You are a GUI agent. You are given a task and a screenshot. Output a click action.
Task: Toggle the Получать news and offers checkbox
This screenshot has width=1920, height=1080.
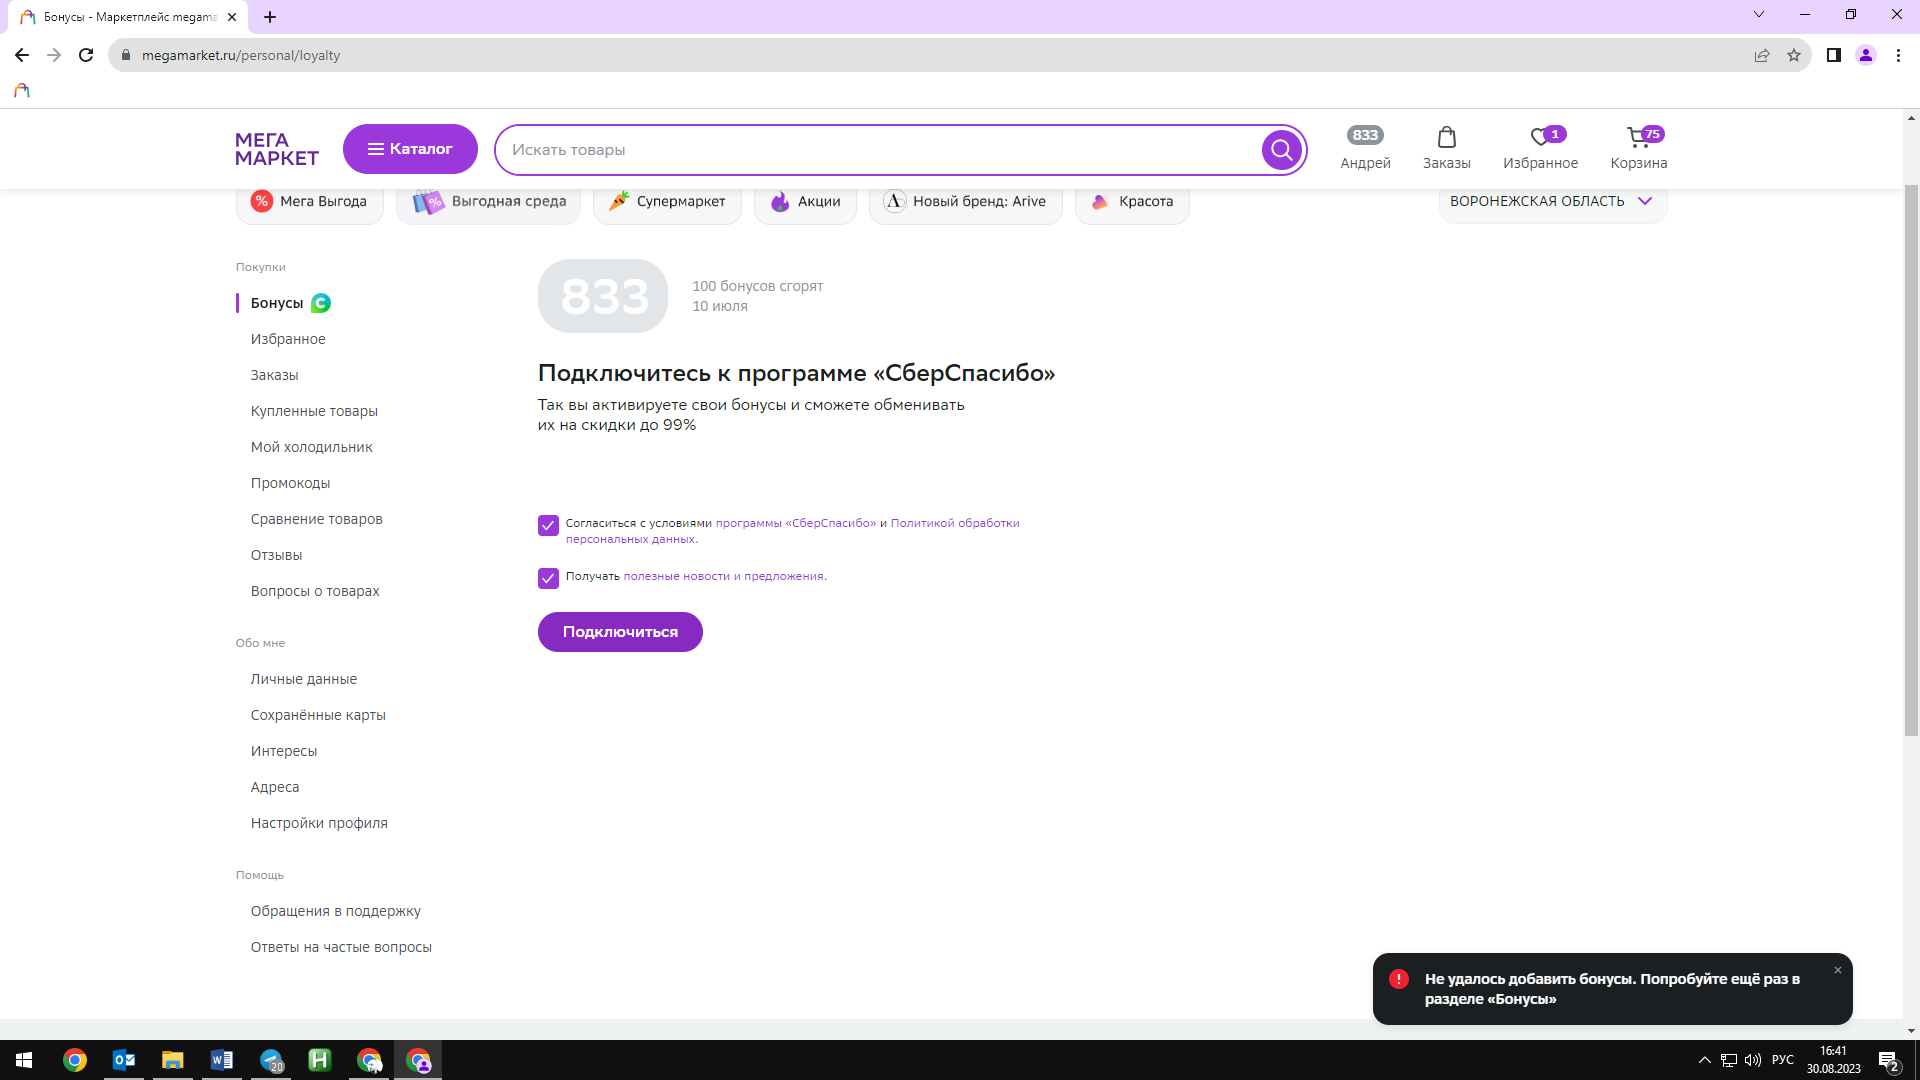[x=548, y=578]
